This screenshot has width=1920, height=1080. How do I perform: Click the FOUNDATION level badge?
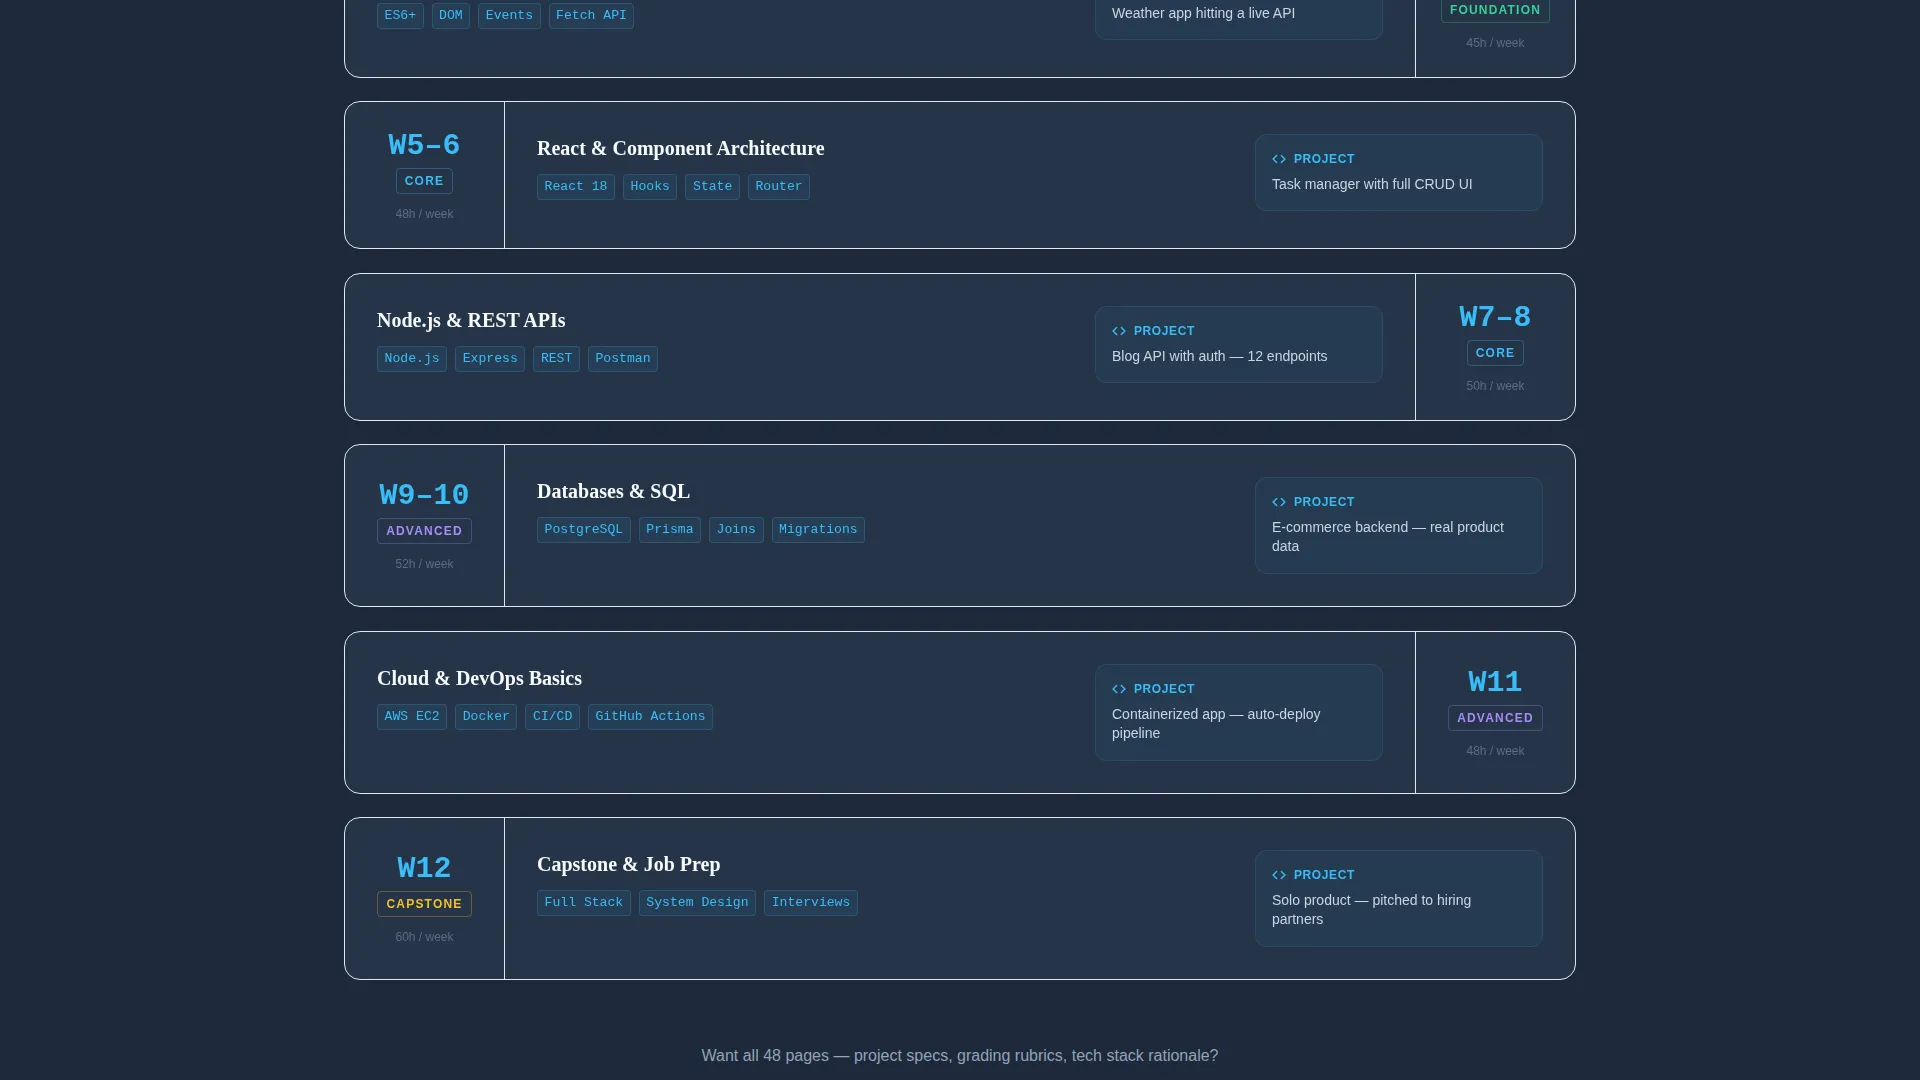(x=1495, y=10)
